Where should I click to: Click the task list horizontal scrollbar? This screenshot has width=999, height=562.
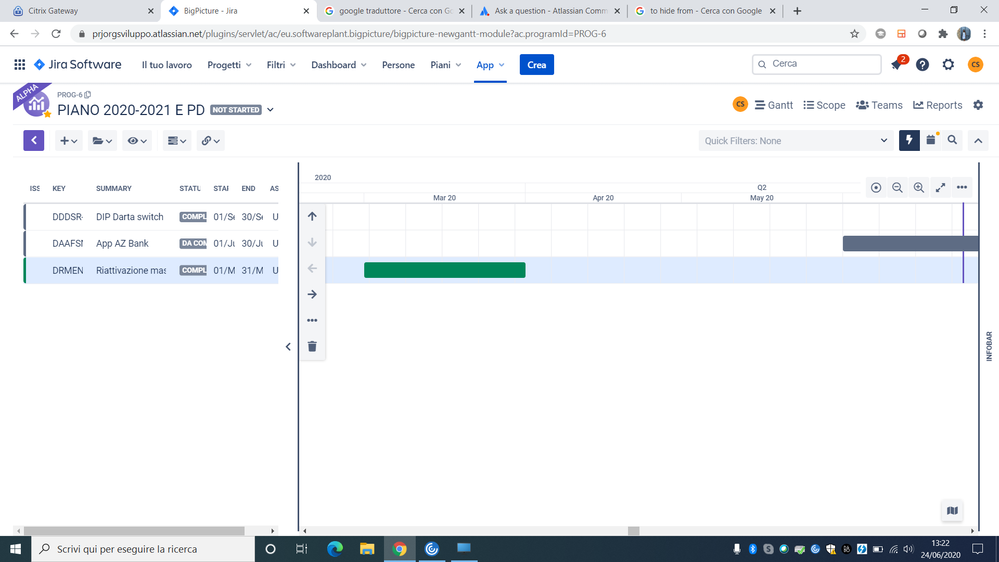tap(134, 530)
